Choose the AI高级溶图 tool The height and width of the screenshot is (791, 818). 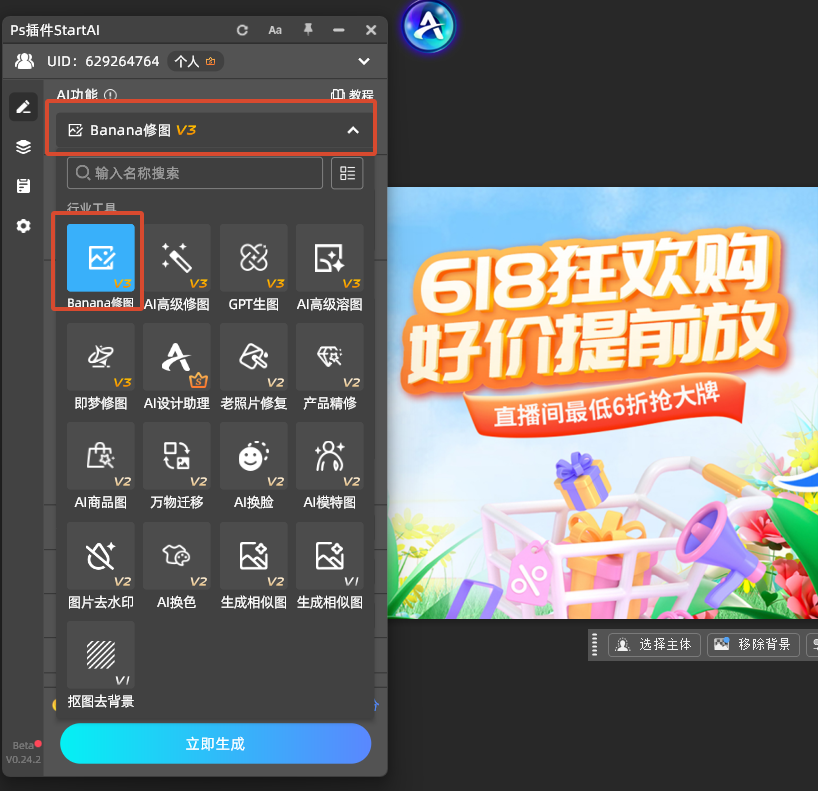[330, 258]
